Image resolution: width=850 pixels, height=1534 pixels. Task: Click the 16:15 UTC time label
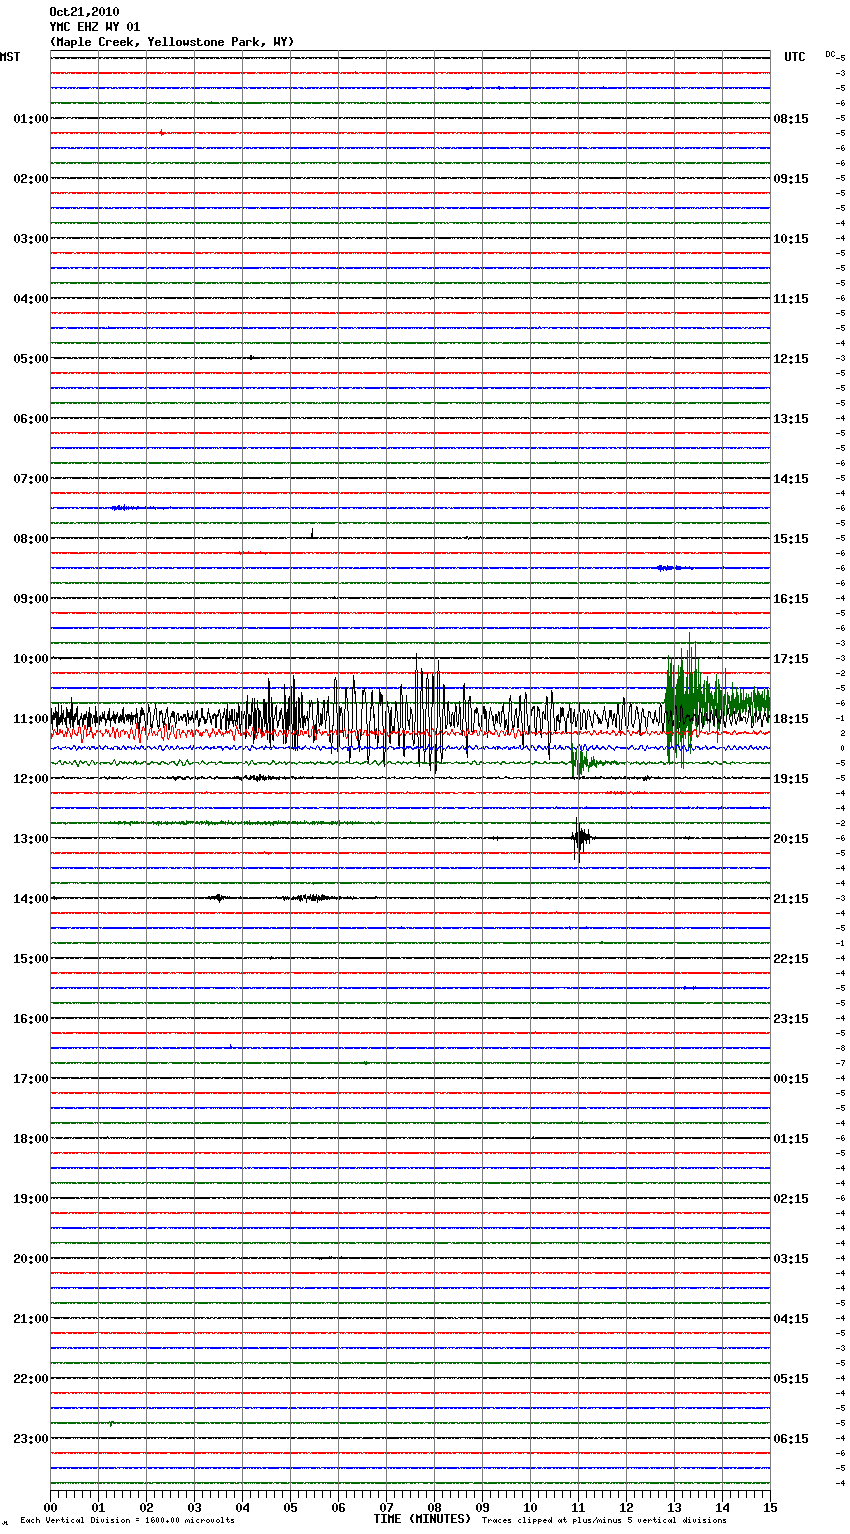[x=791, y=599]
